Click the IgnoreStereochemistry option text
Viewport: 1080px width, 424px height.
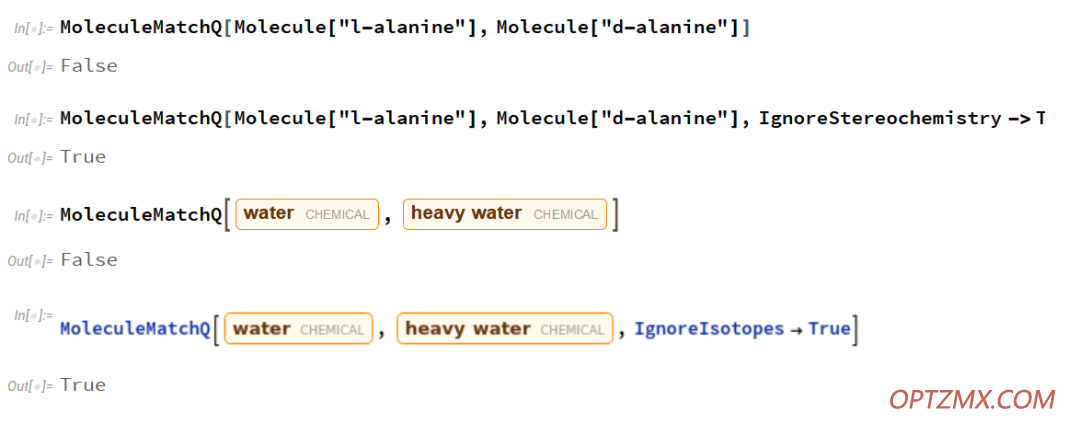point(880,118)
